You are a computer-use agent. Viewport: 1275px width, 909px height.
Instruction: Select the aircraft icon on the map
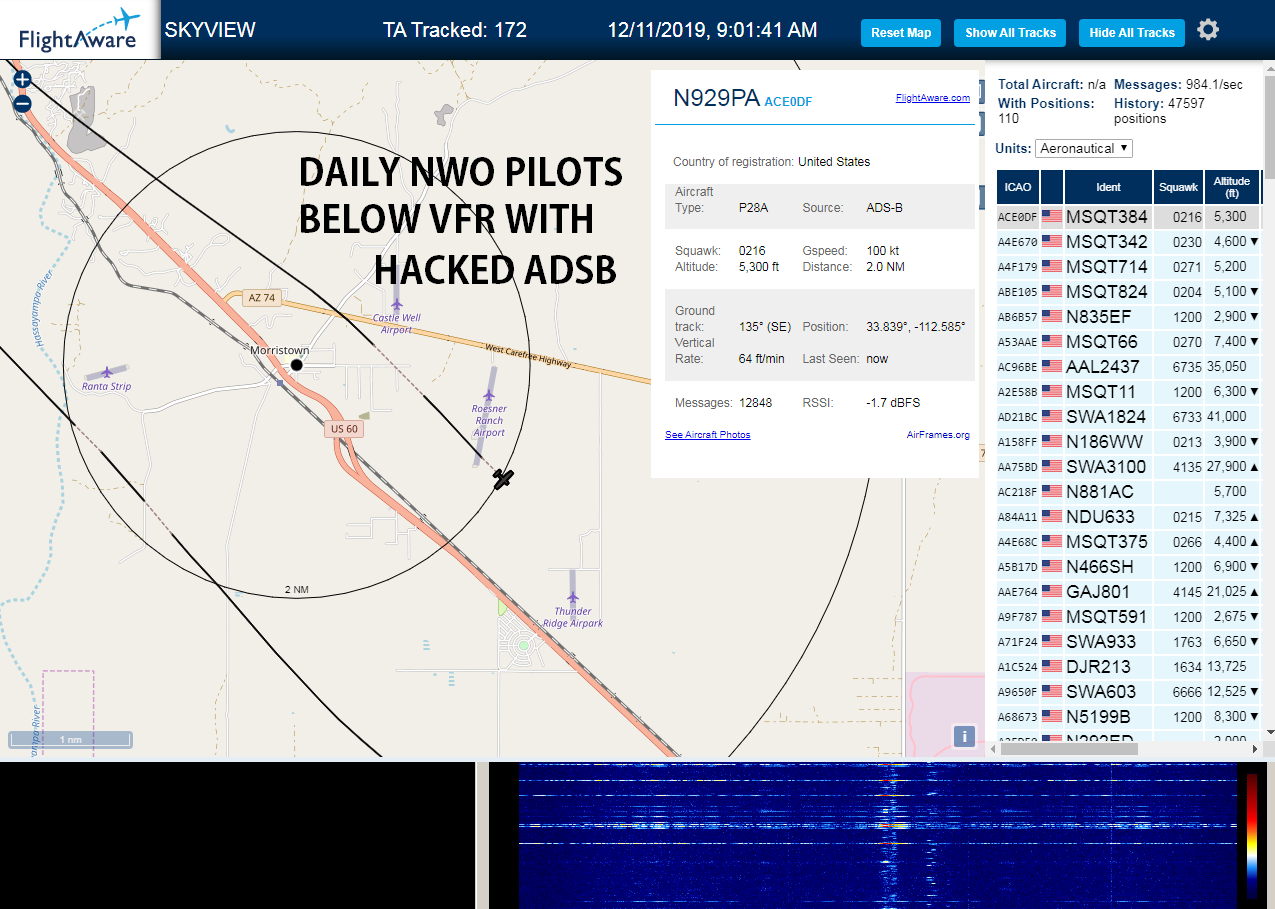503,479
